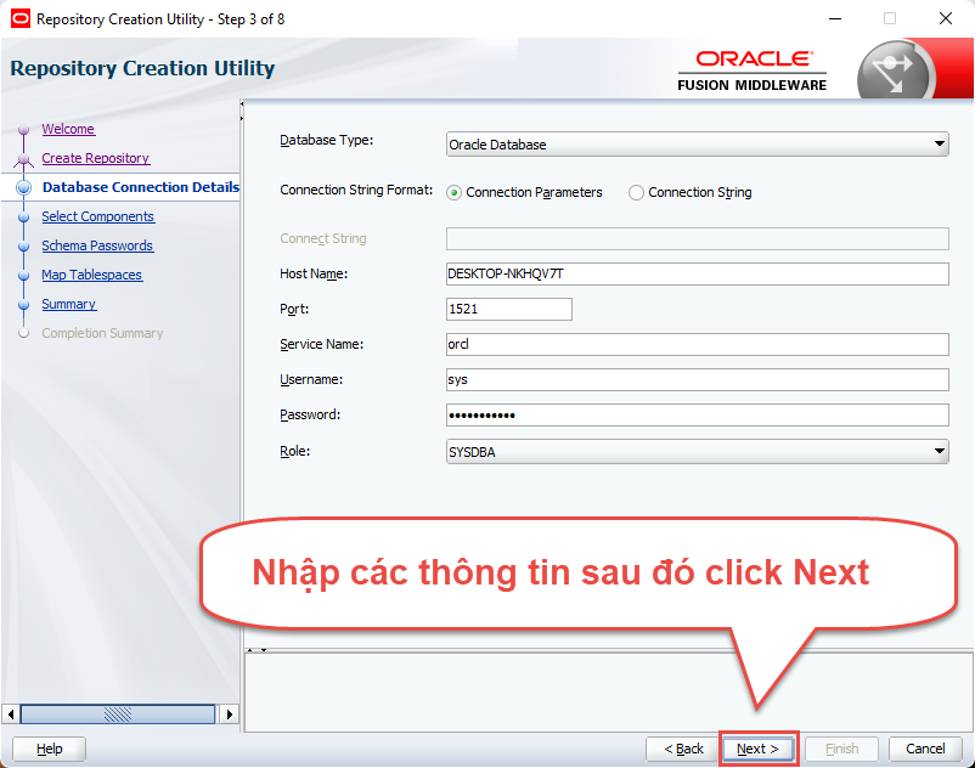Open the Schema Passwords step
The width and height of the screenshot is (977, 768).
tap(97, 245)
